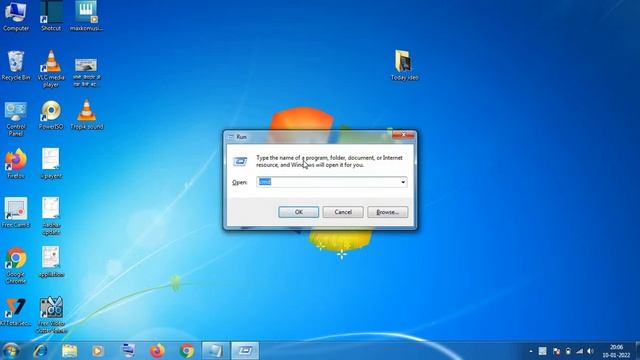The image size is (640, 360).
Task: Click OK in the Run dialog
Action: 298,212
